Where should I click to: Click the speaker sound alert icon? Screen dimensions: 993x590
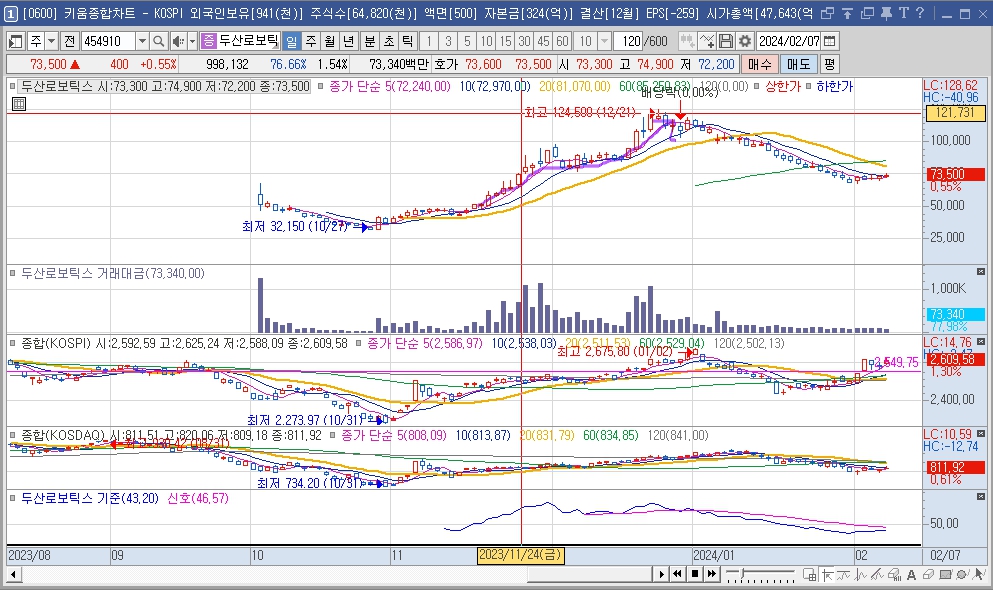[178, 41]
